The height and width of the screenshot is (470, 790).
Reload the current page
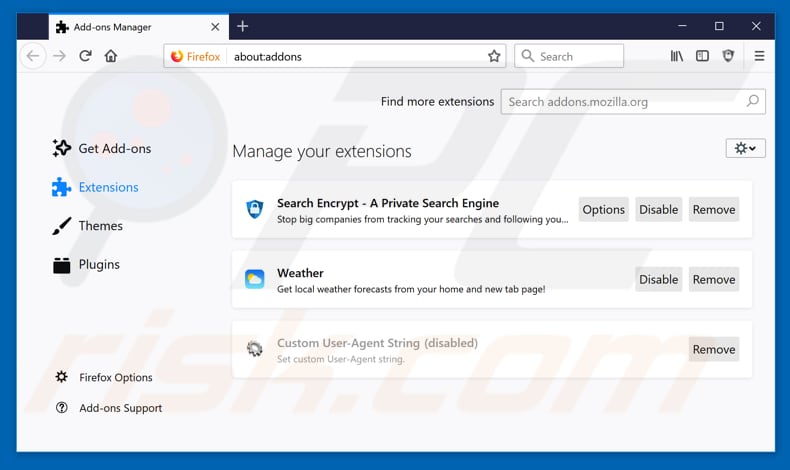pos(85,56)
